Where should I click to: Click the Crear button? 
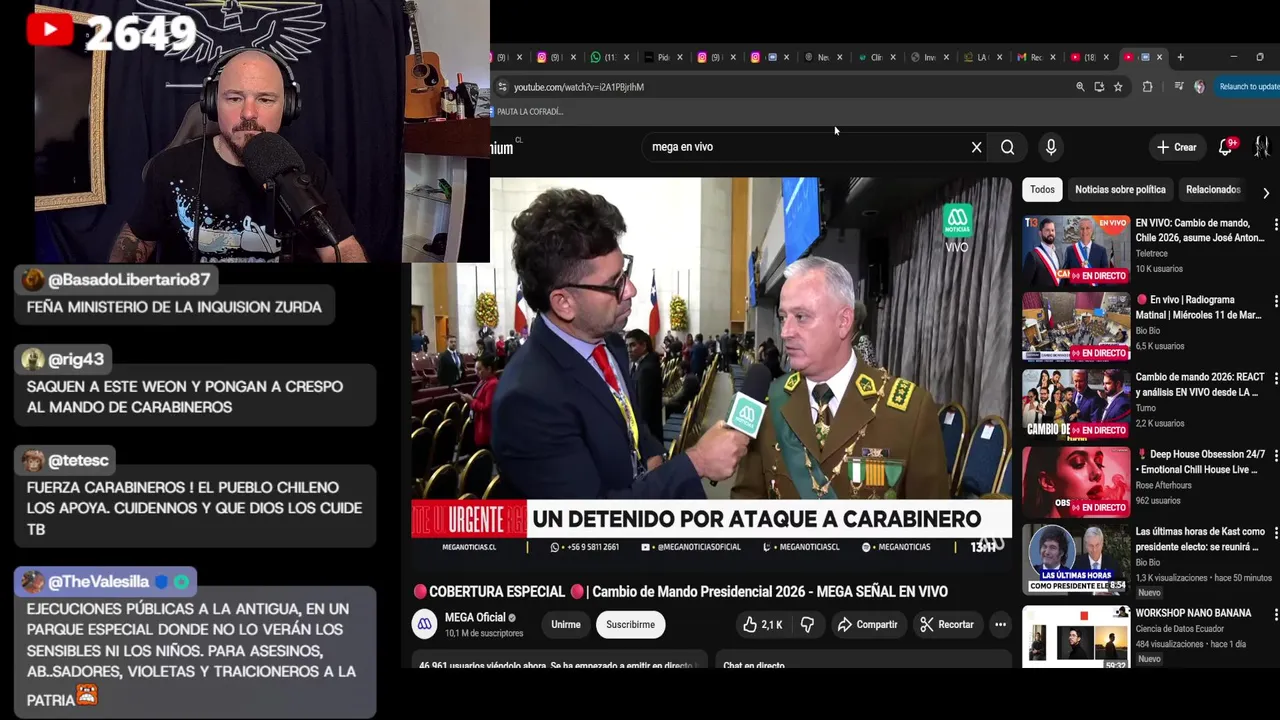pos(1176,147)
